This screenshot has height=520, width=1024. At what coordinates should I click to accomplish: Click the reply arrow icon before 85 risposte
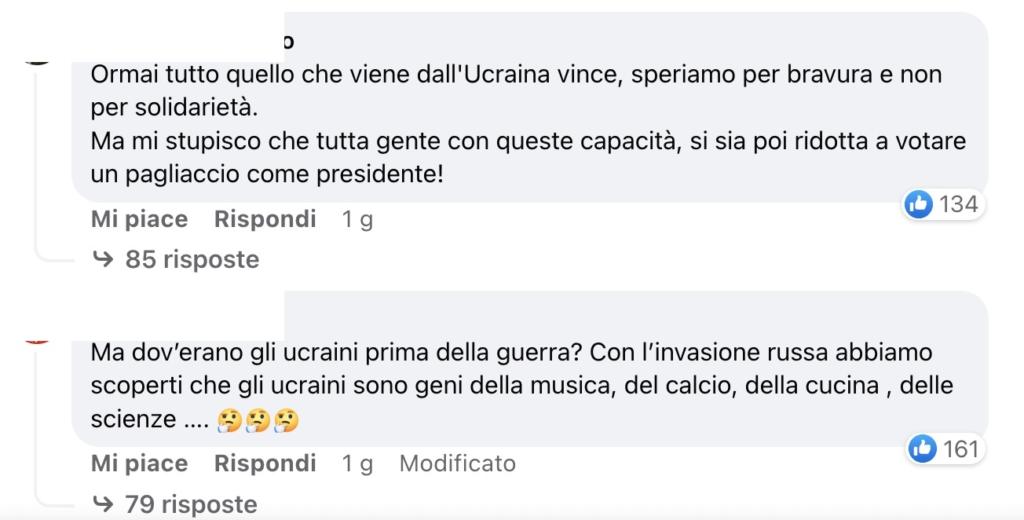tap(103, 259)
